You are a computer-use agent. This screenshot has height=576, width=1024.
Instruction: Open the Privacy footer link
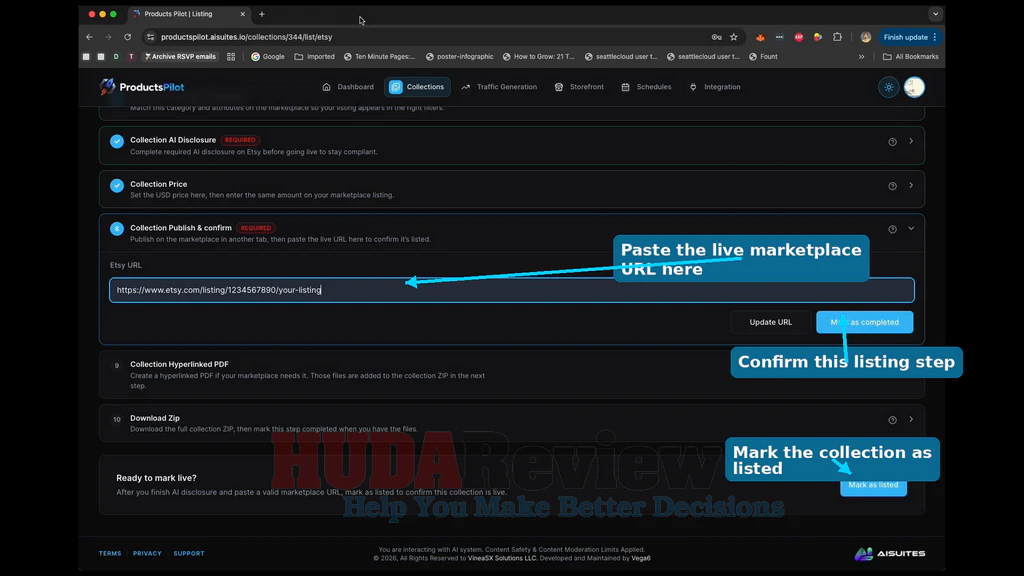point(147,553)
